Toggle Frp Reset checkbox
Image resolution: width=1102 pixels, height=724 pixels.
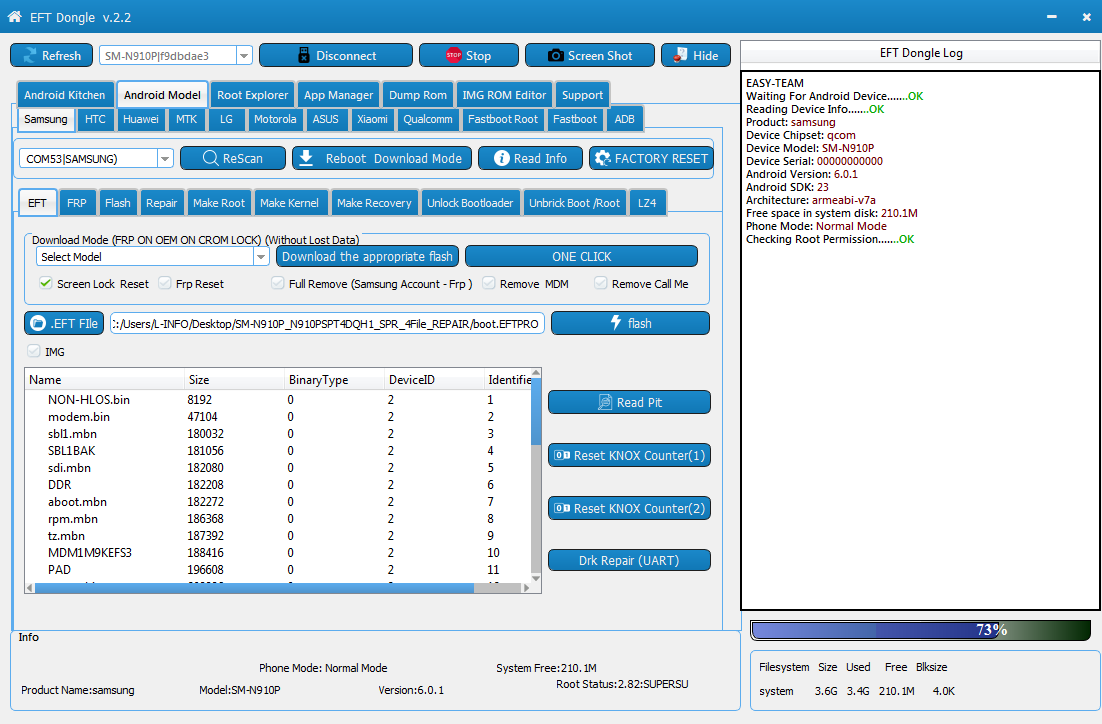164,283
